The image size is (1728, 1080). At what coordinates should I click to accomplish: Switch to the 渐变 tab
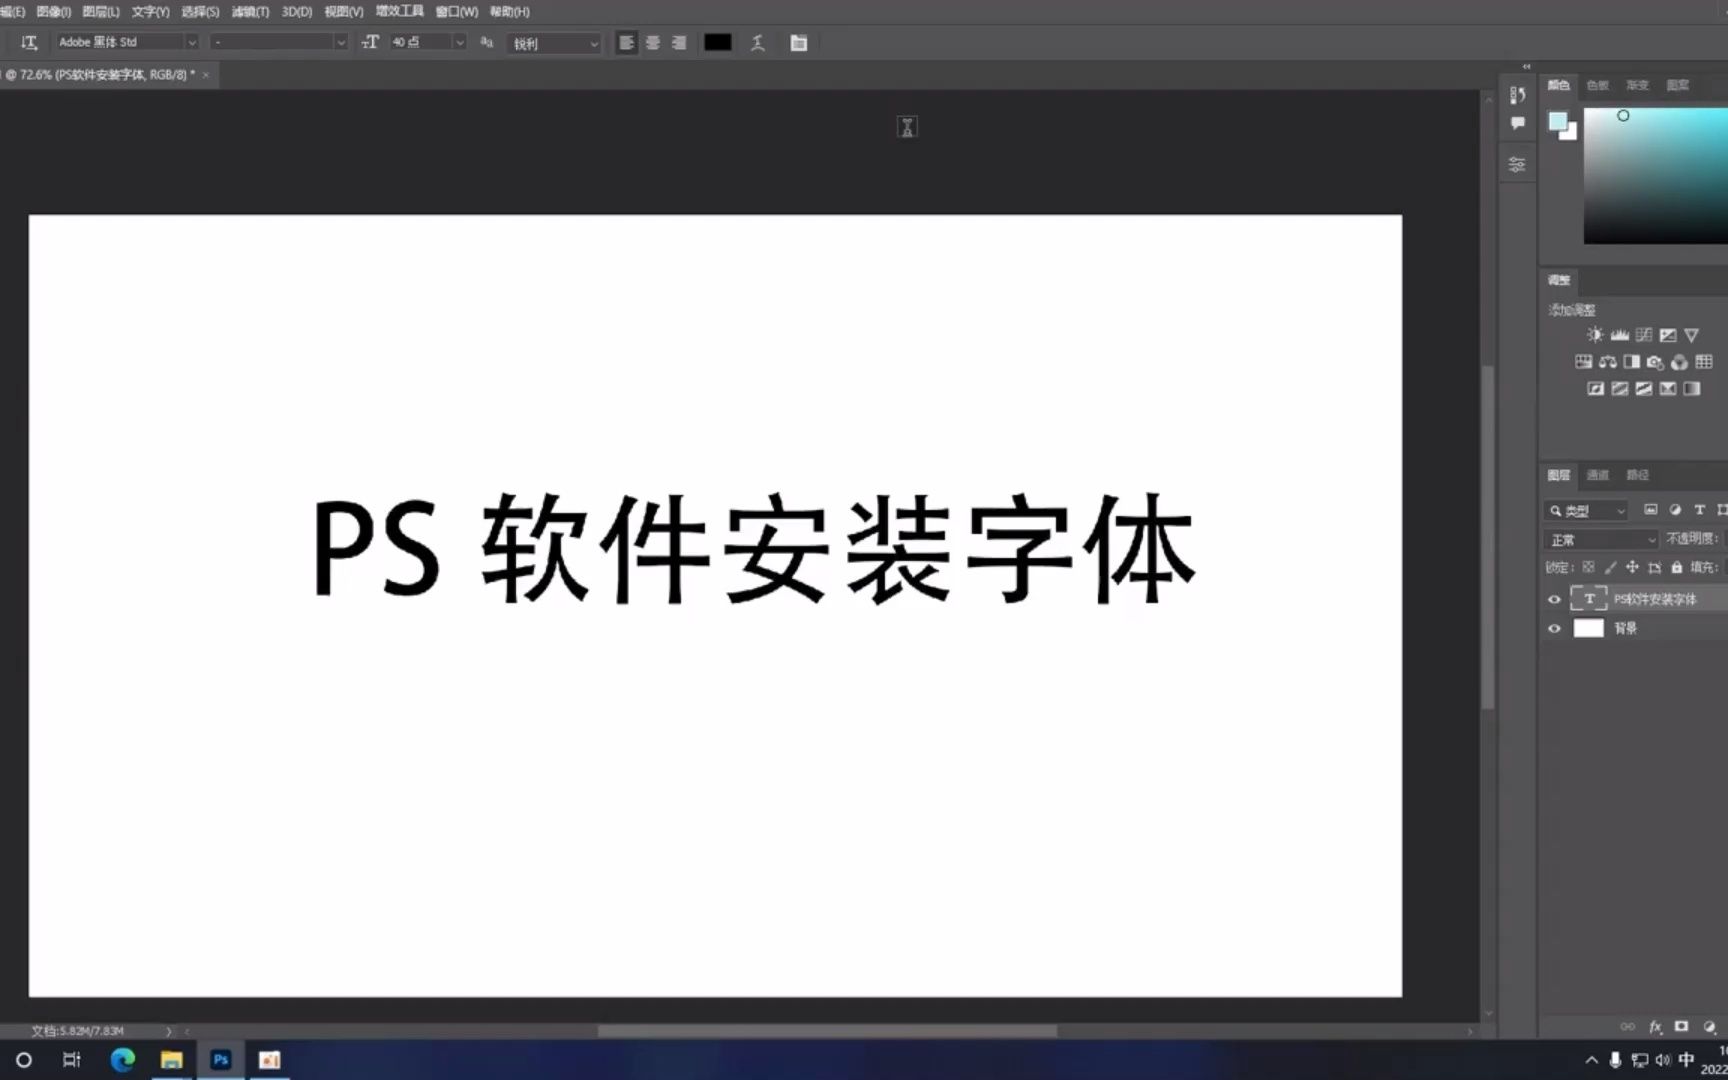coord(1637,85)
